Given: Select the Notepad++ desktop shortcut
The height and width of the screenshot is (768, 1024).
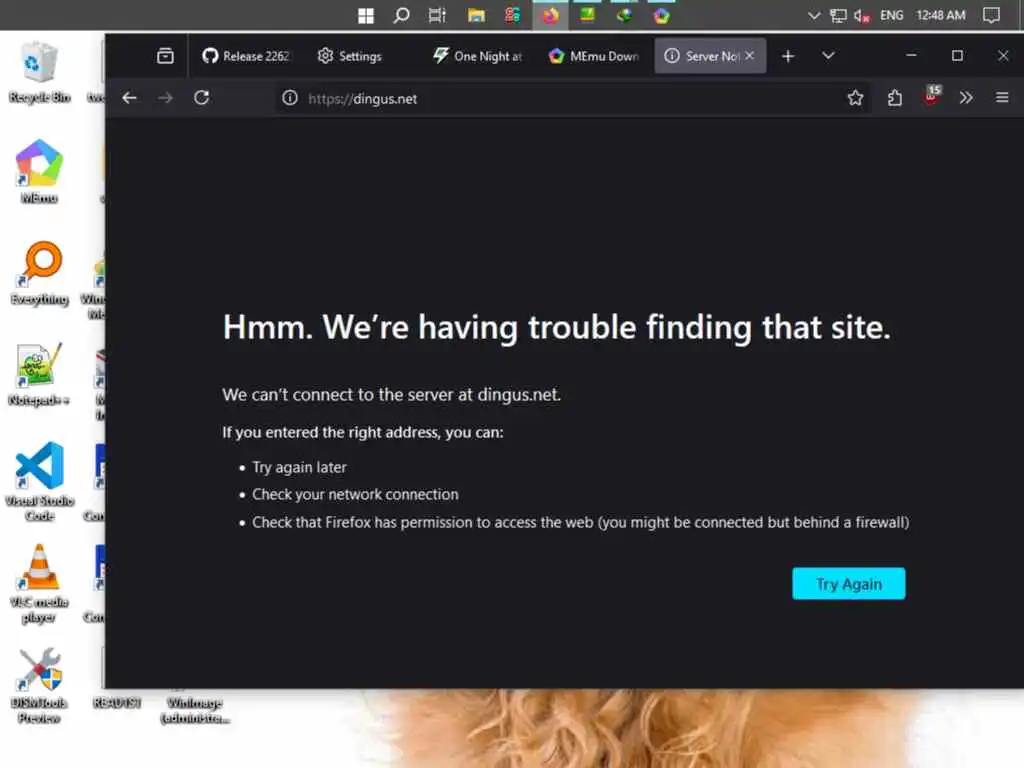Looking at the screenshot, I should (x=39, y=375).
